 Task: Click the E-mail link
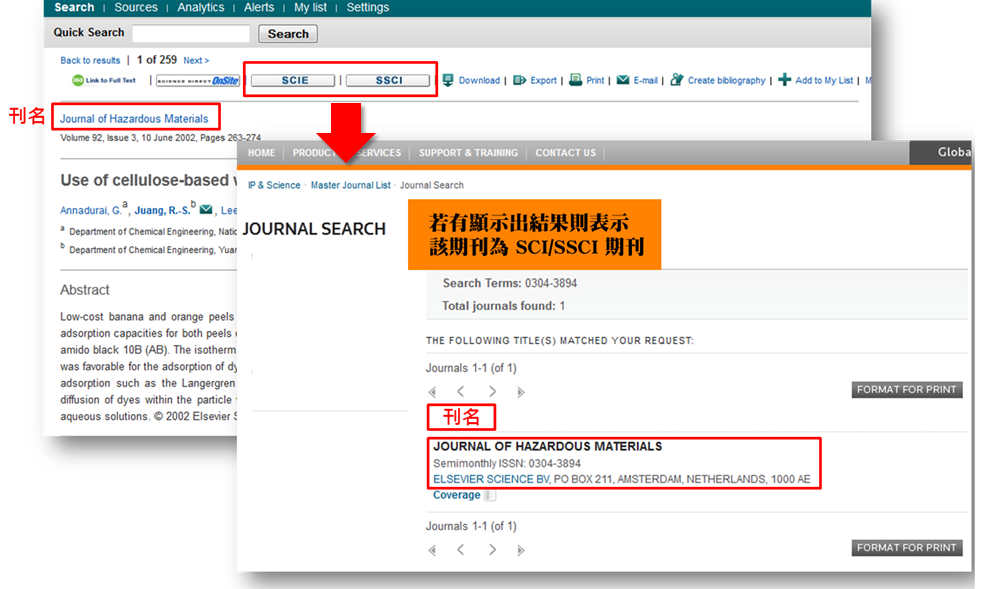click(646, 80)
